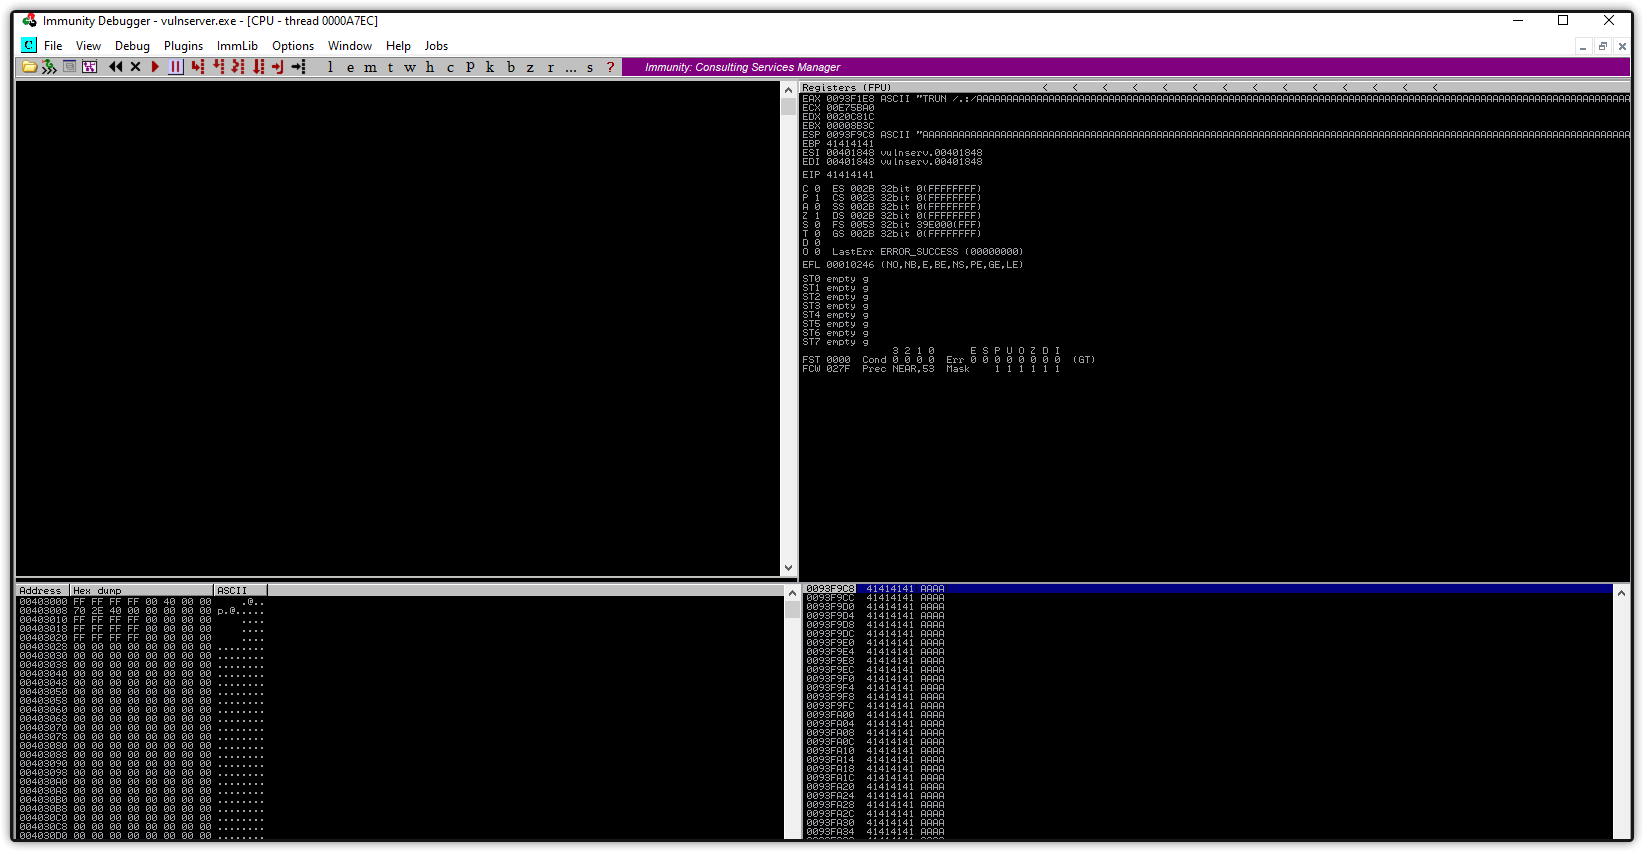This screenshot has width=1644, height=852.
Task: Show Patches with 'p' button
Action: (470, 67)
